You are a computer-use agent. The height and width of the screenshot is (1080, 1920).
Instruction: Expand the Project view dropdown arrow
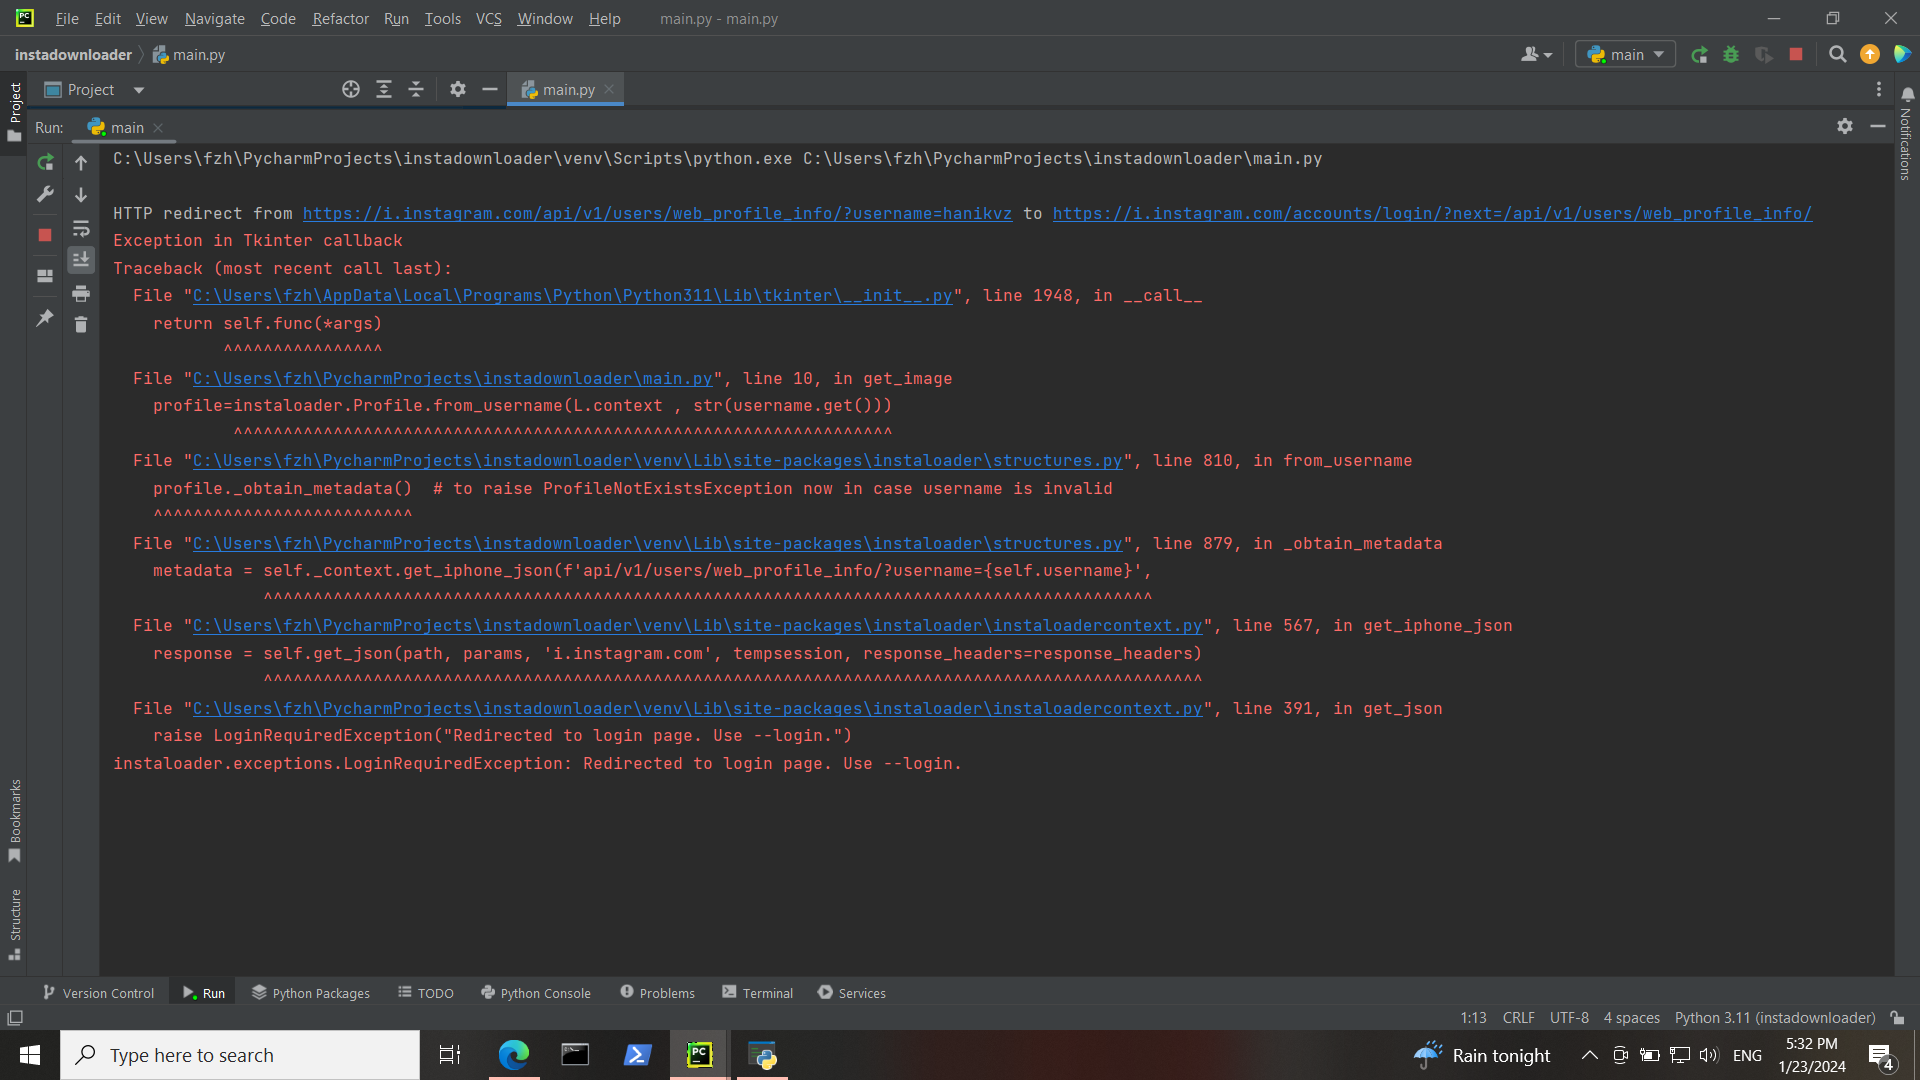tap(139, 90)
